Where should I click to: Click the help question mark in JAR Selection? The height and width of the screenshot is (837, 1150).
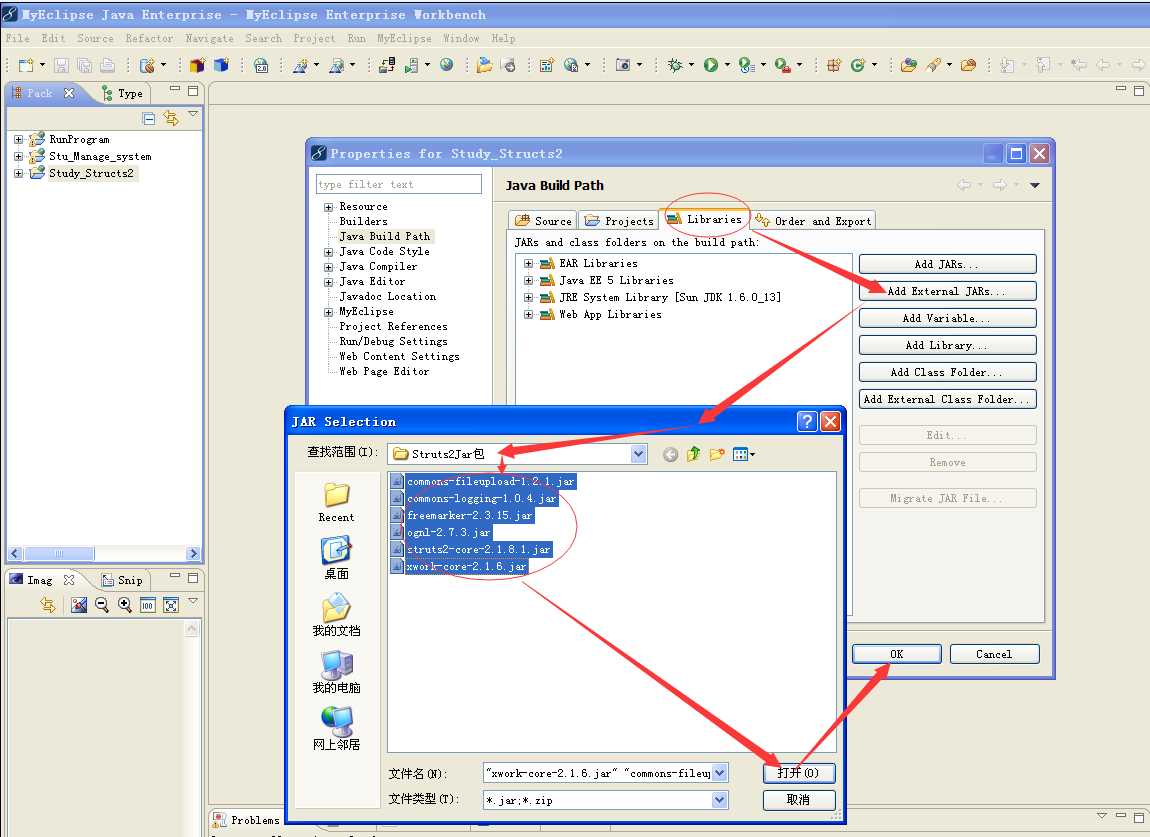point(807,421)
